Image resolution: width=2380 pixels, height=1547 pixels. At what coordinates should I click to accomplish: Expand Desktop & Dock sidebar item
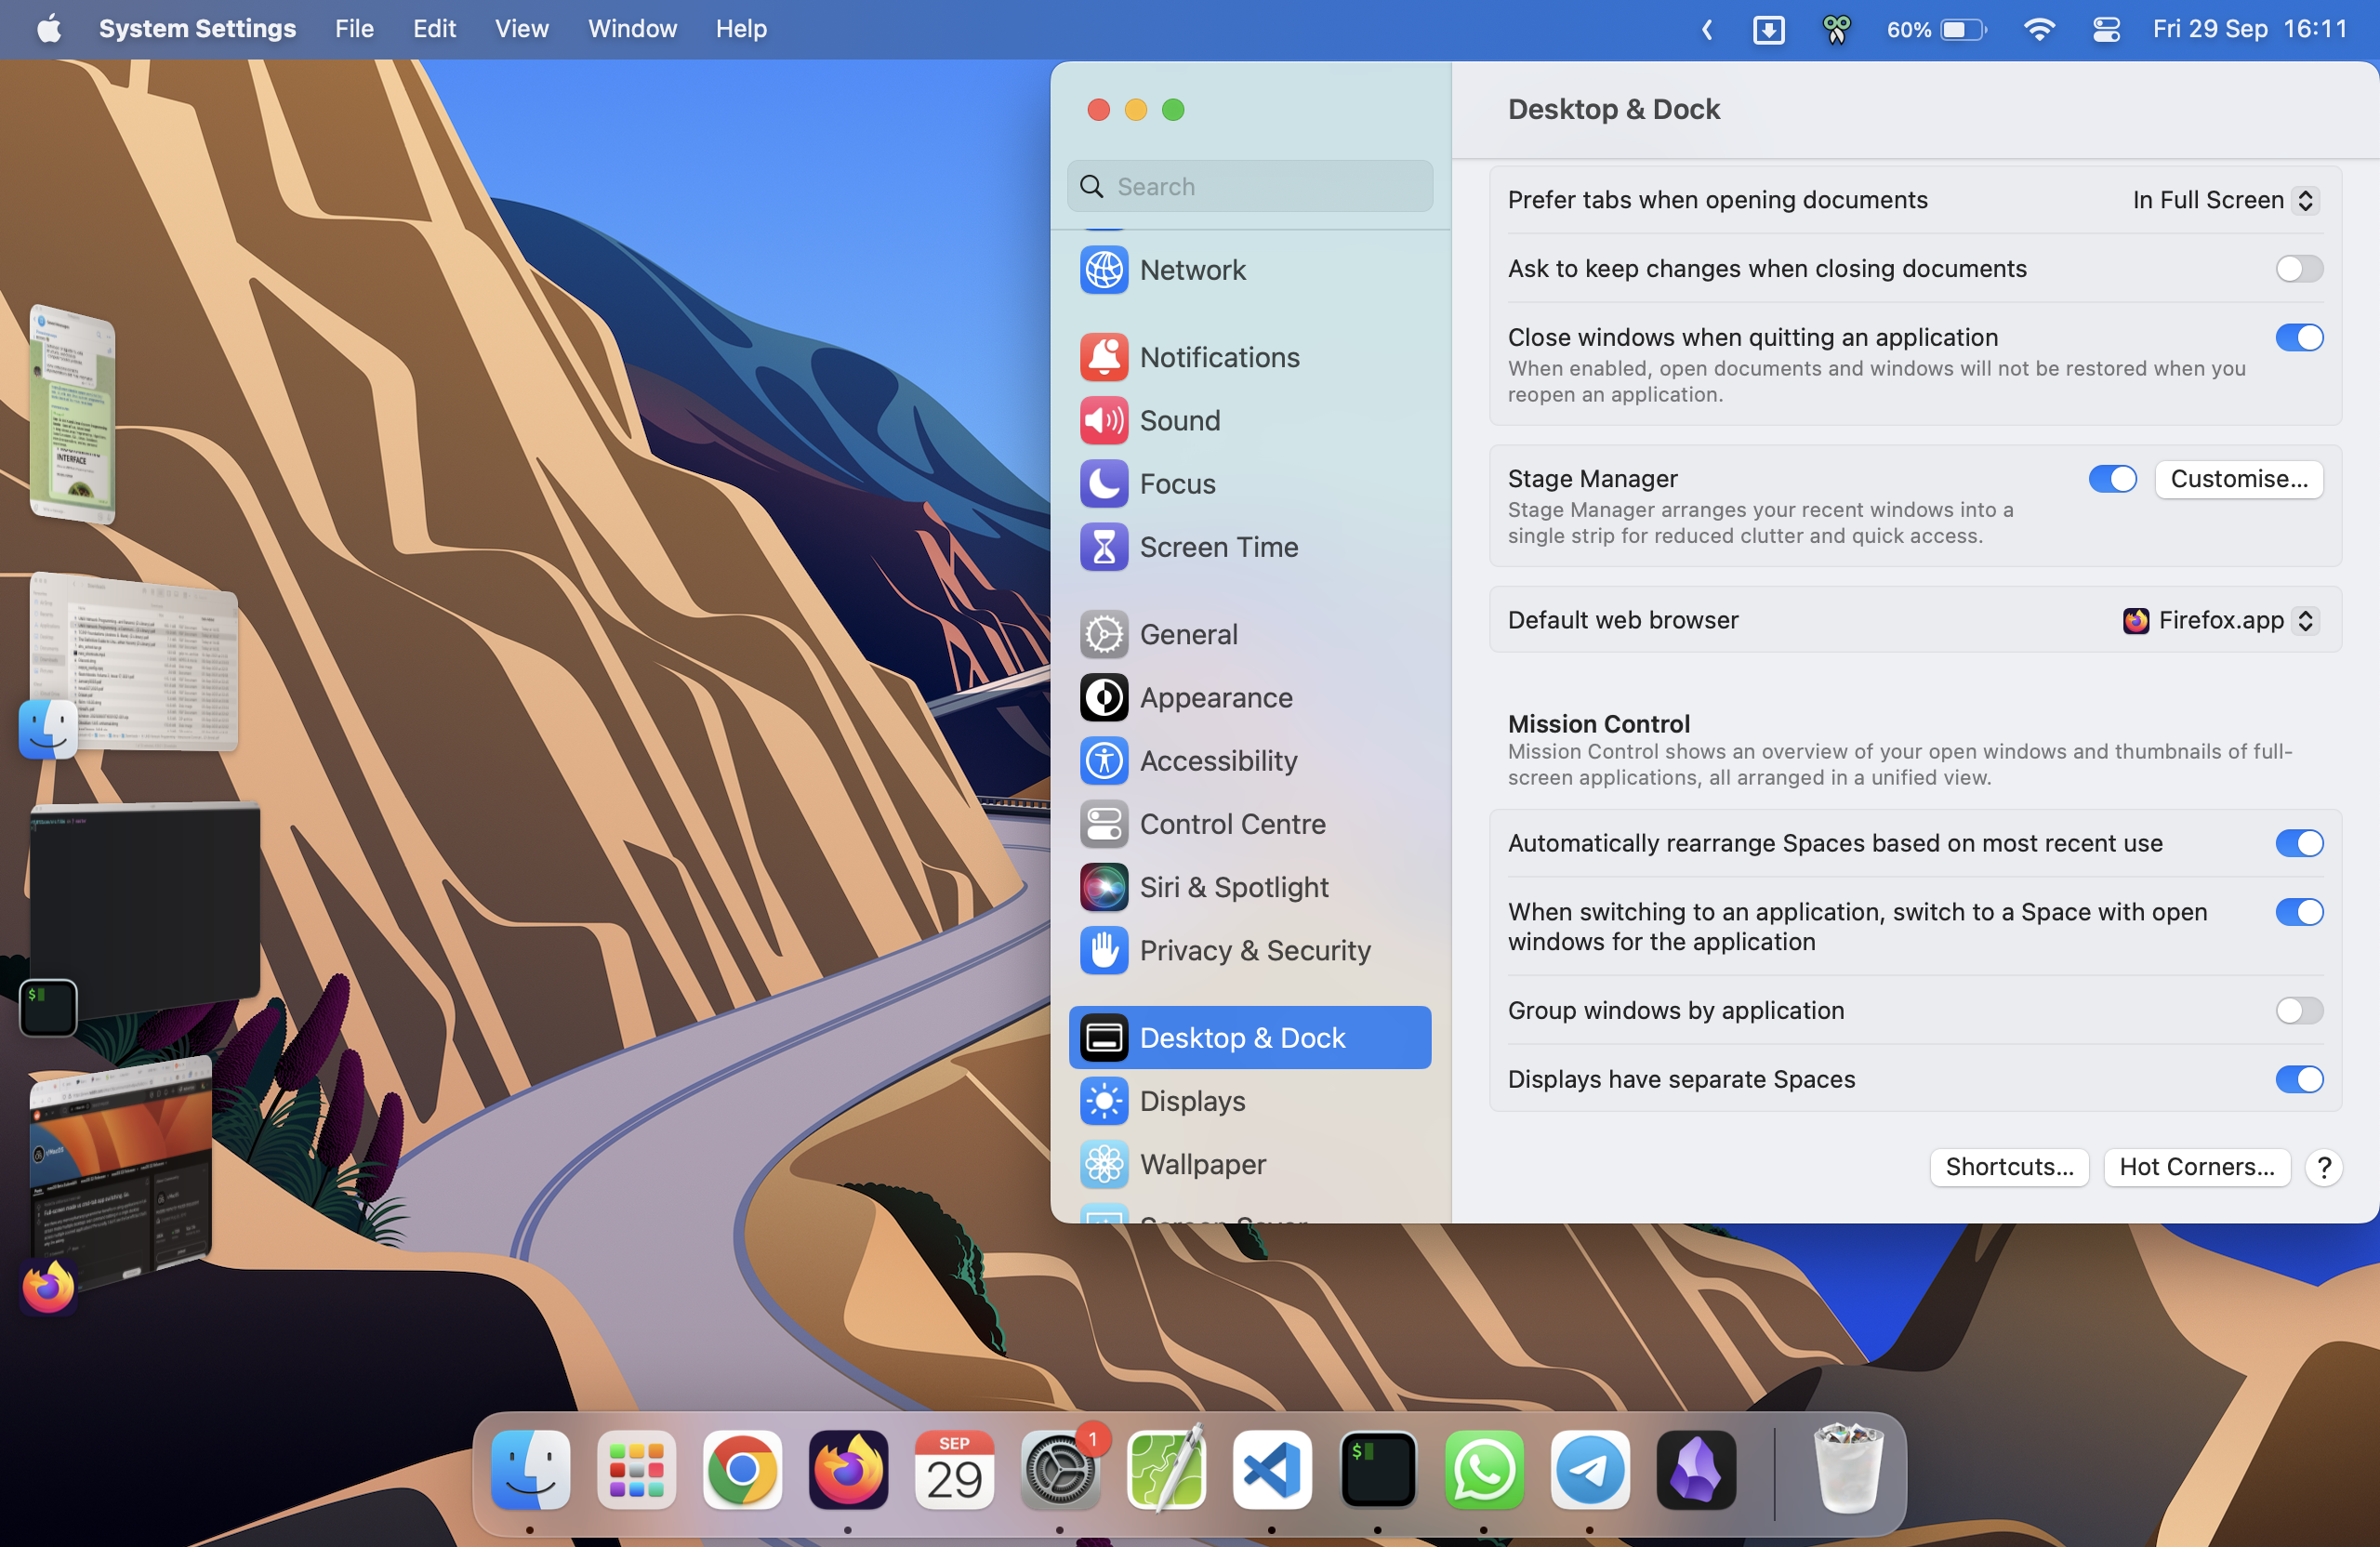1249,1038
